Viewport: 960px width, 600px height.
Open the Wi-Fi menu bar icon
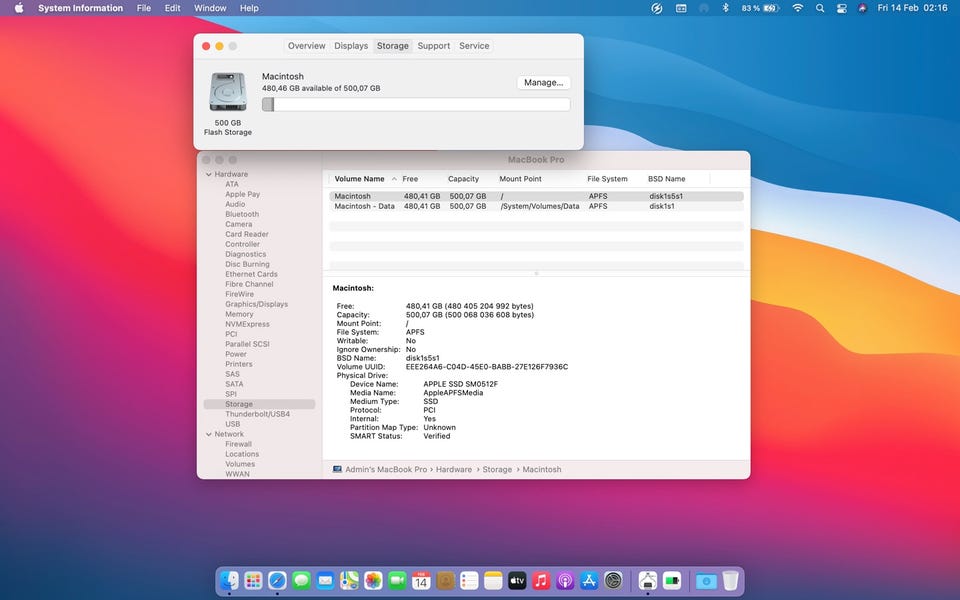coord(797,8)
